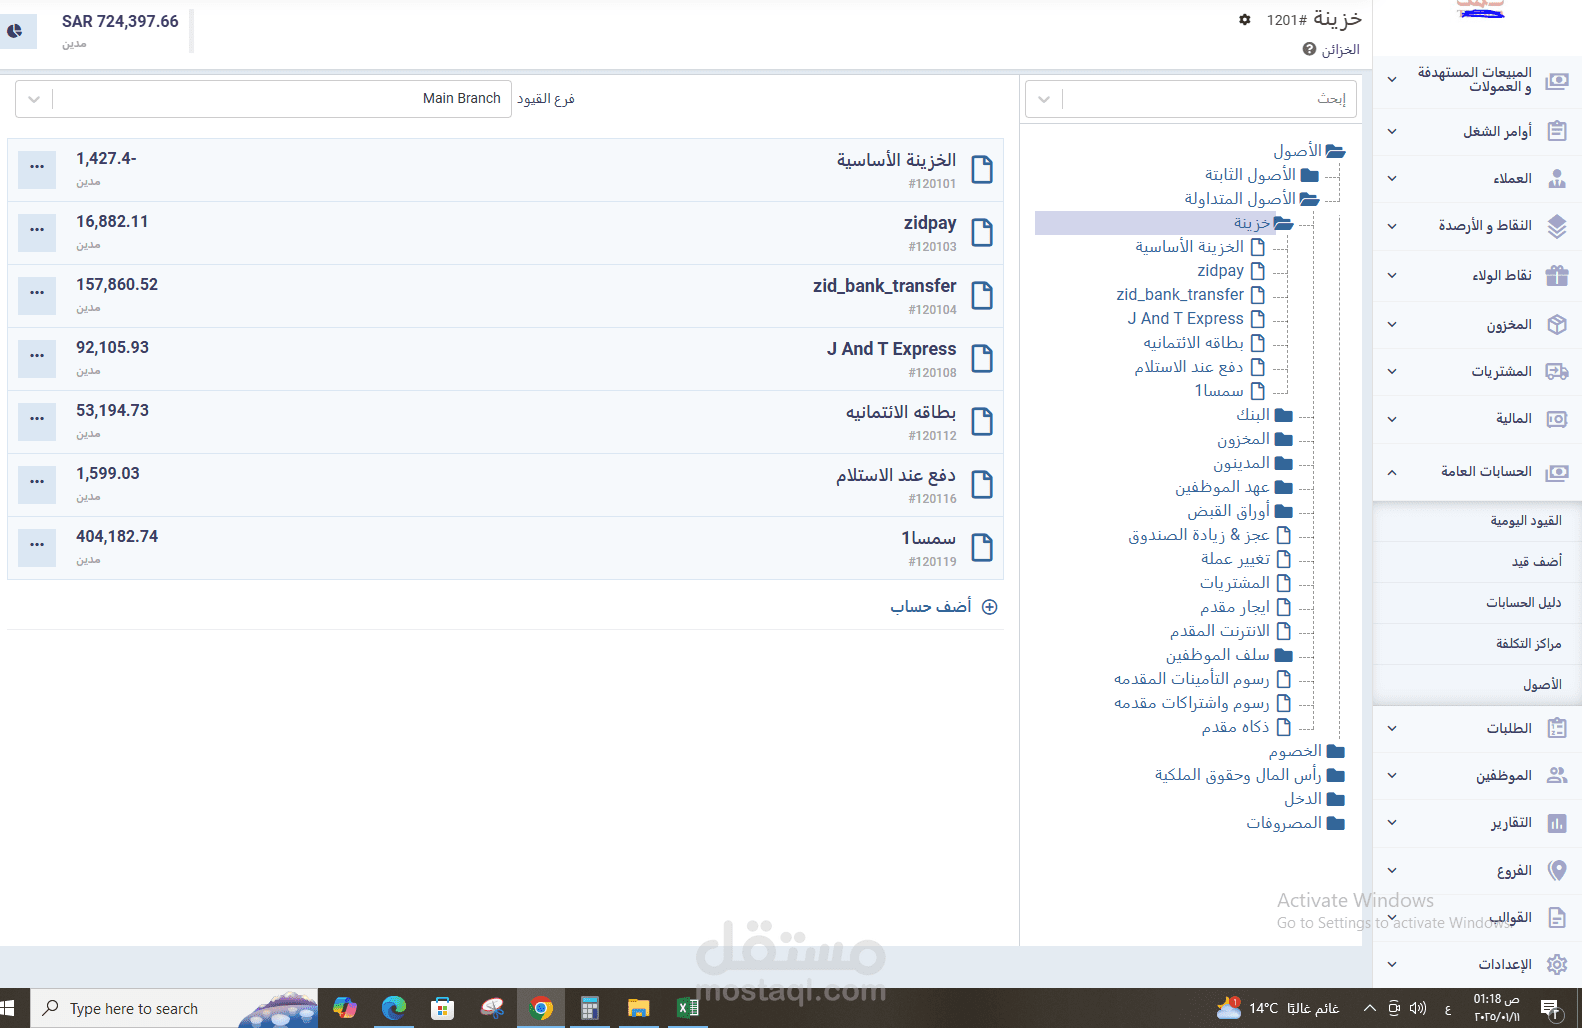Collapse the الأصول root folder in the tree
Viewport: 1582px width, 1028px height.
[x=1335, y=151]
